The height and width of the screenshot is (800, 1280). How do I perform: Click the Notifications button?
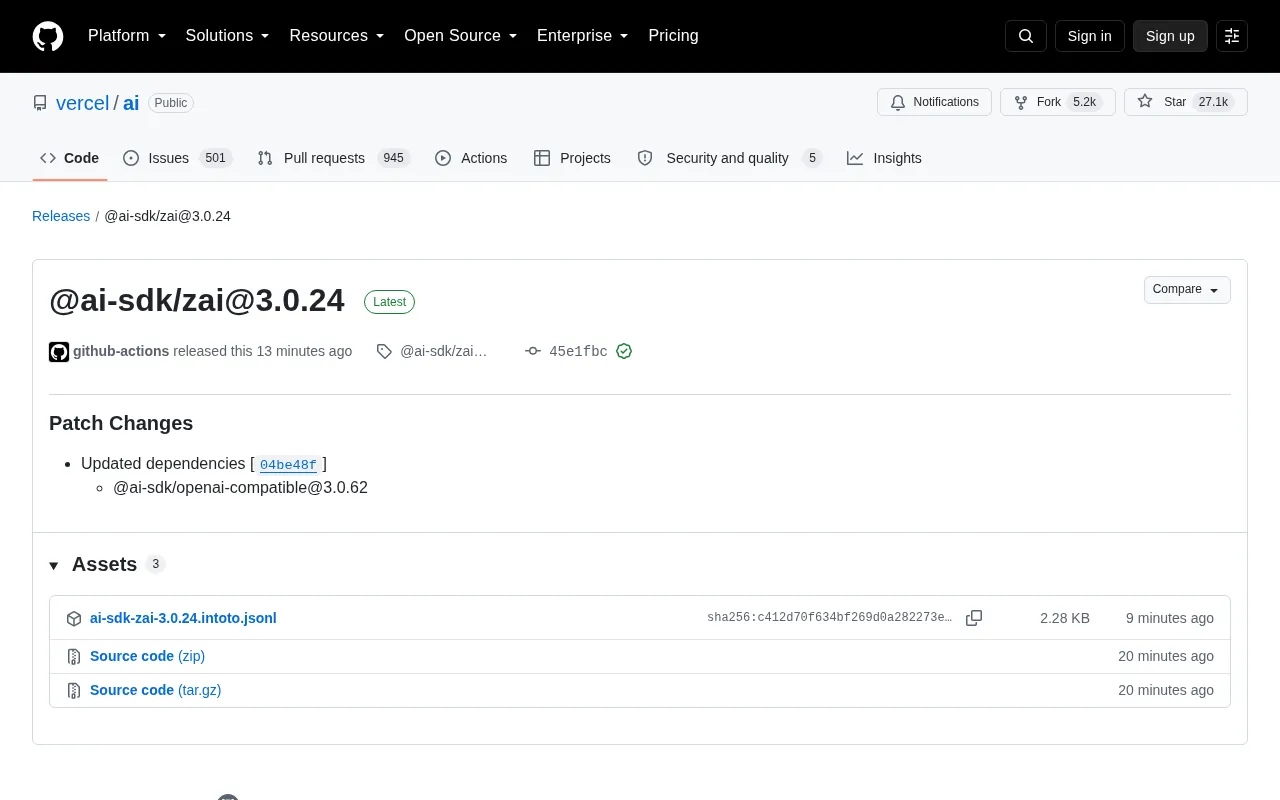point(934,102)
